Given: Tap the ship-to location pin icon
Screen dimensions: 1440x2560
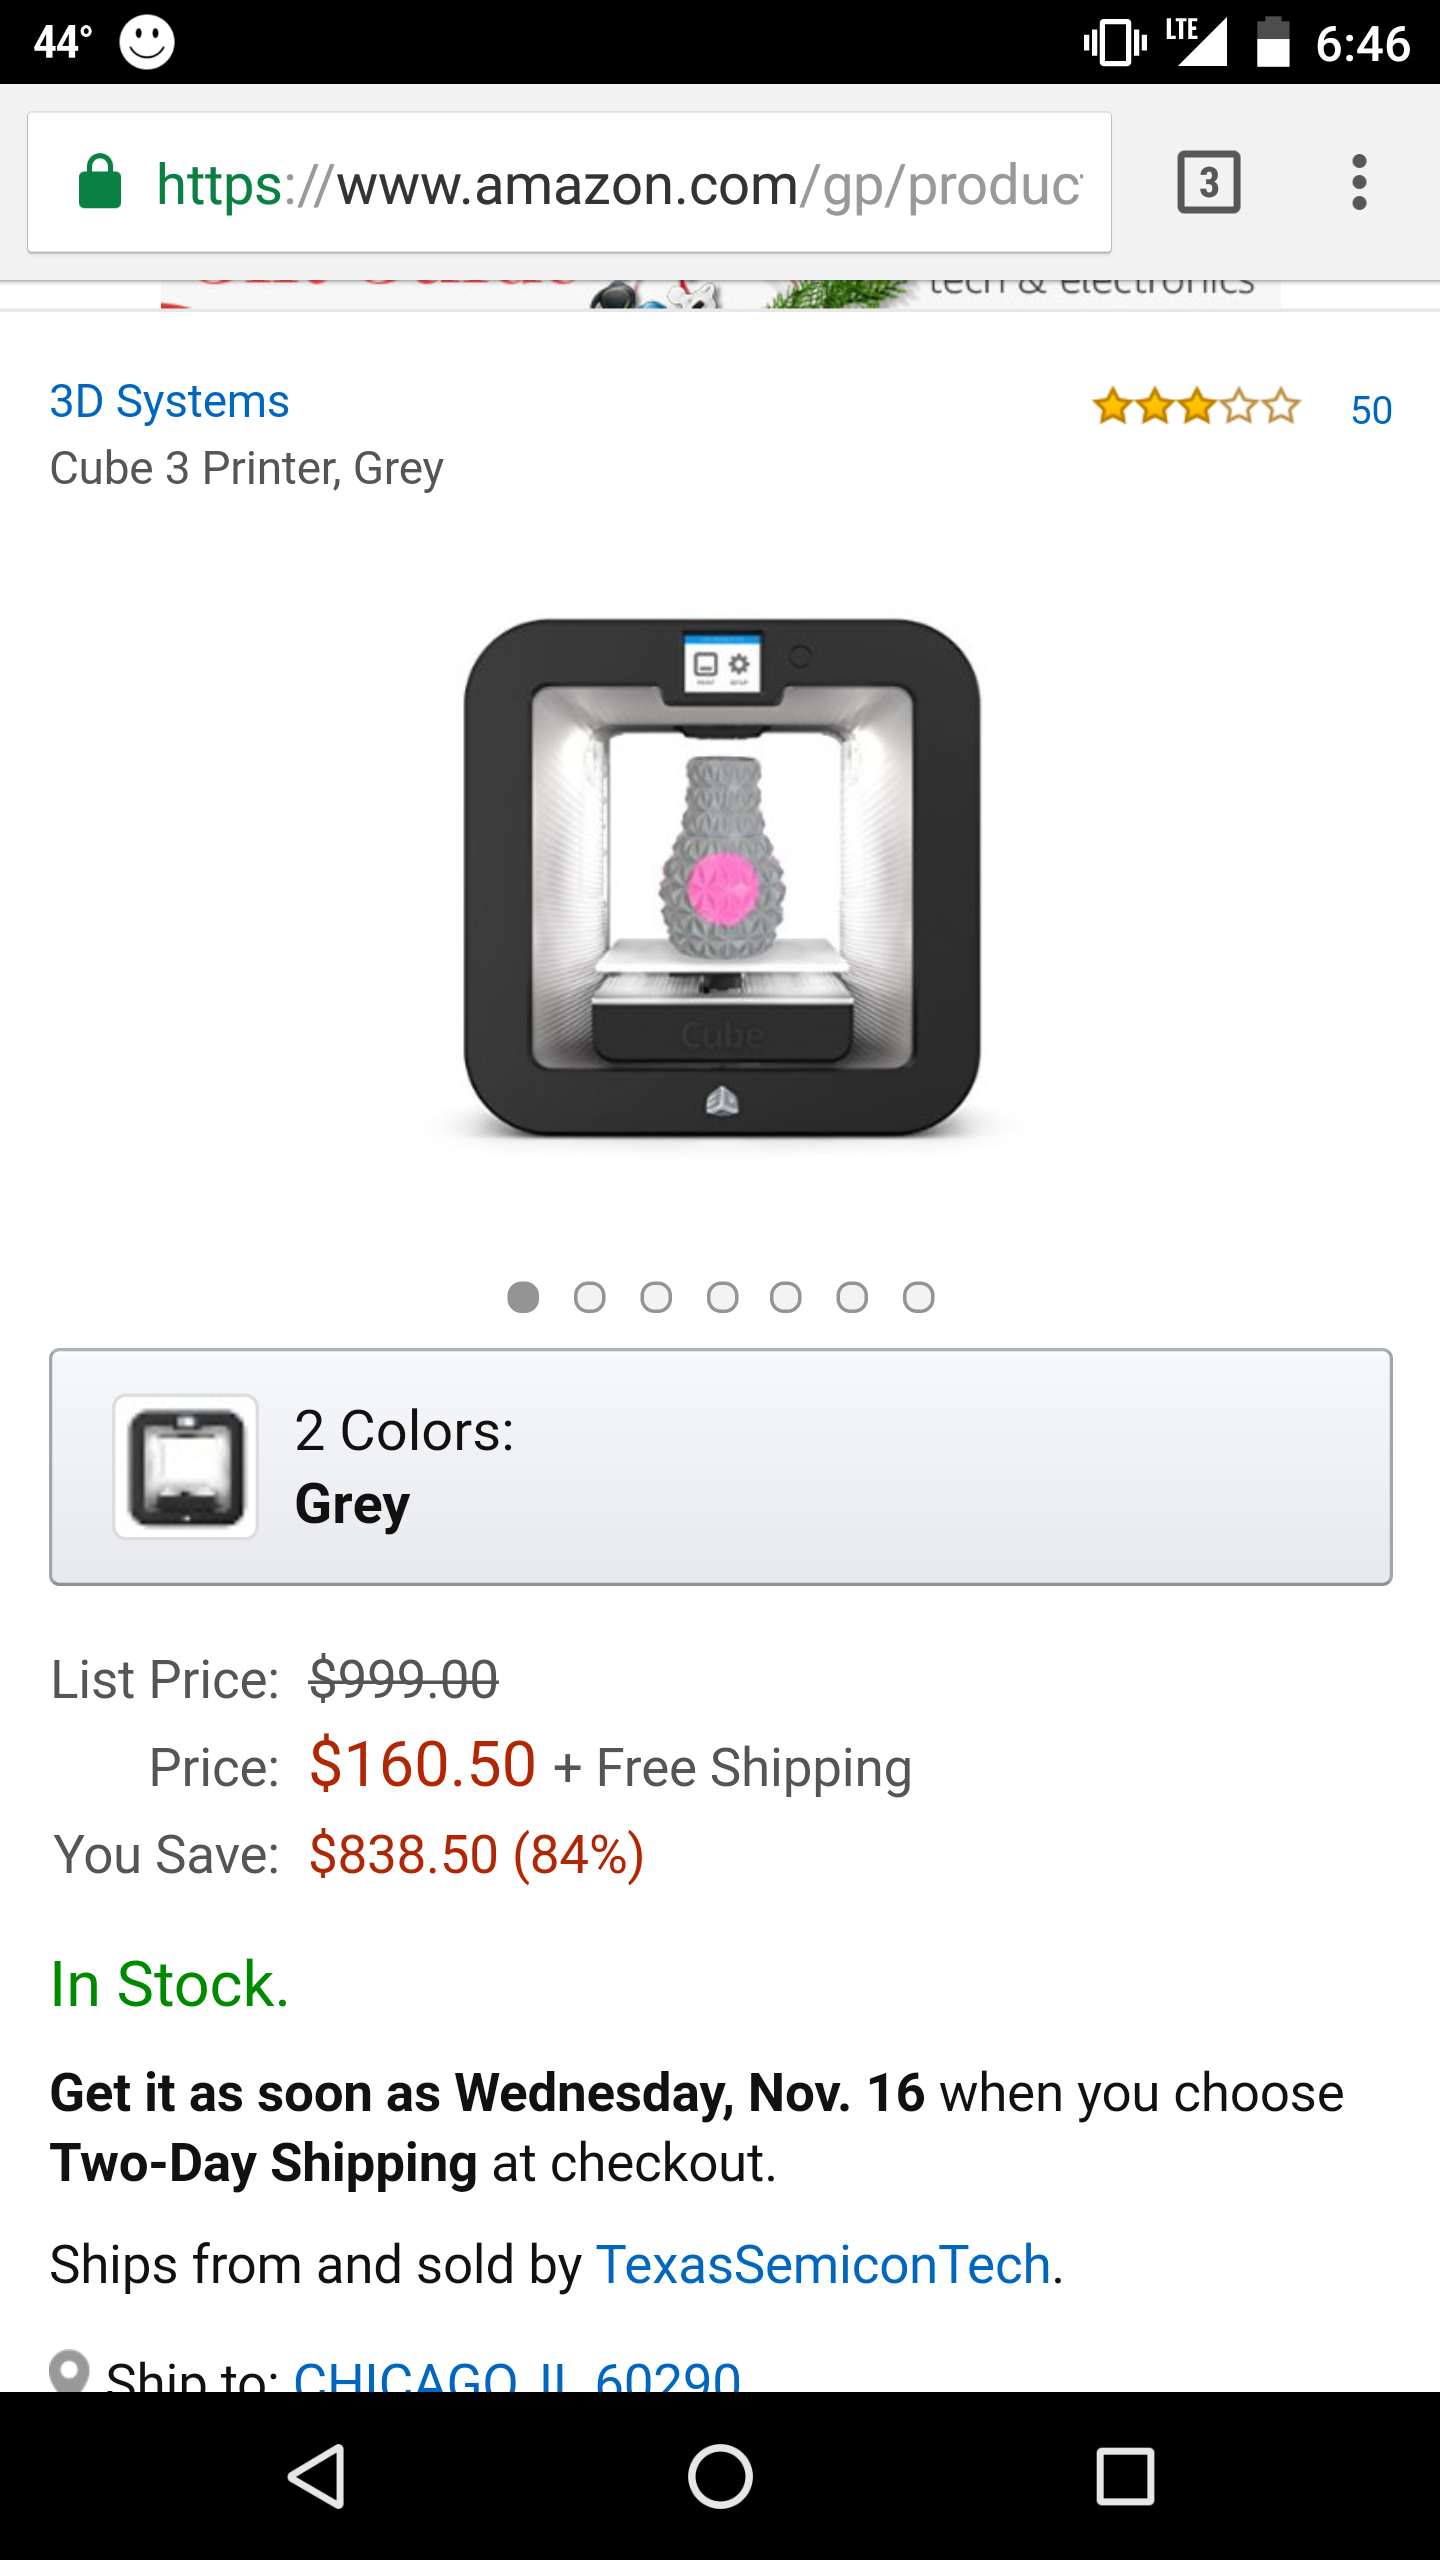Looking at the screenshot, I should [69, 2370].
